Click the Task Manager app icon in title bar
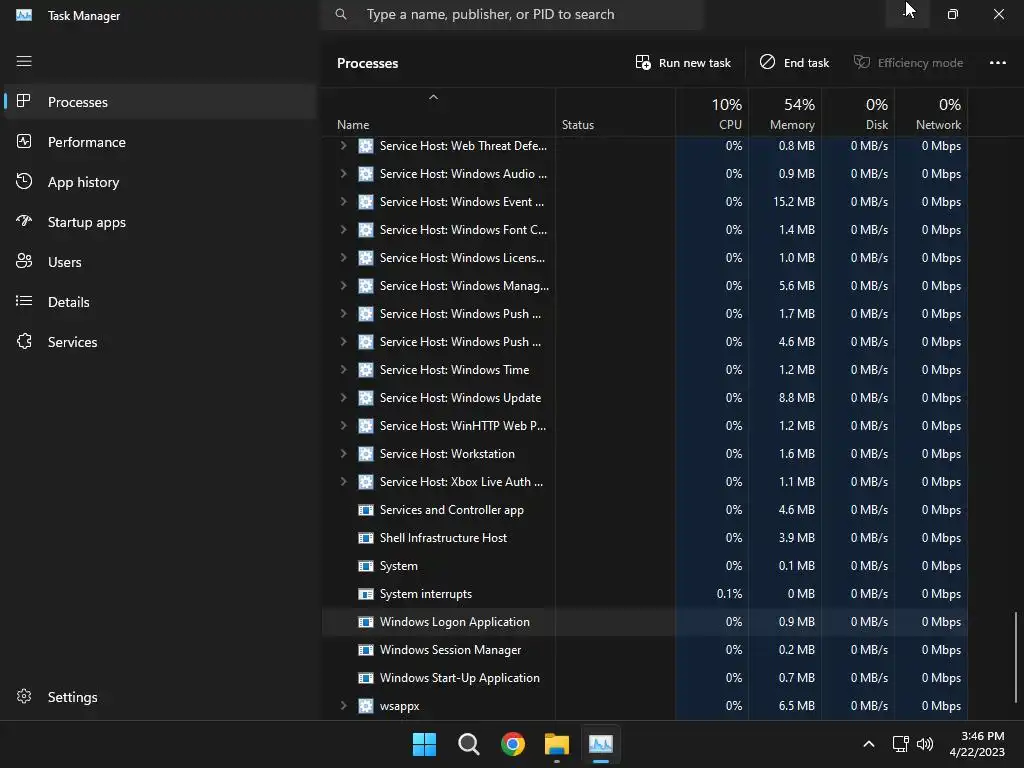 click(x=24, y=15)
